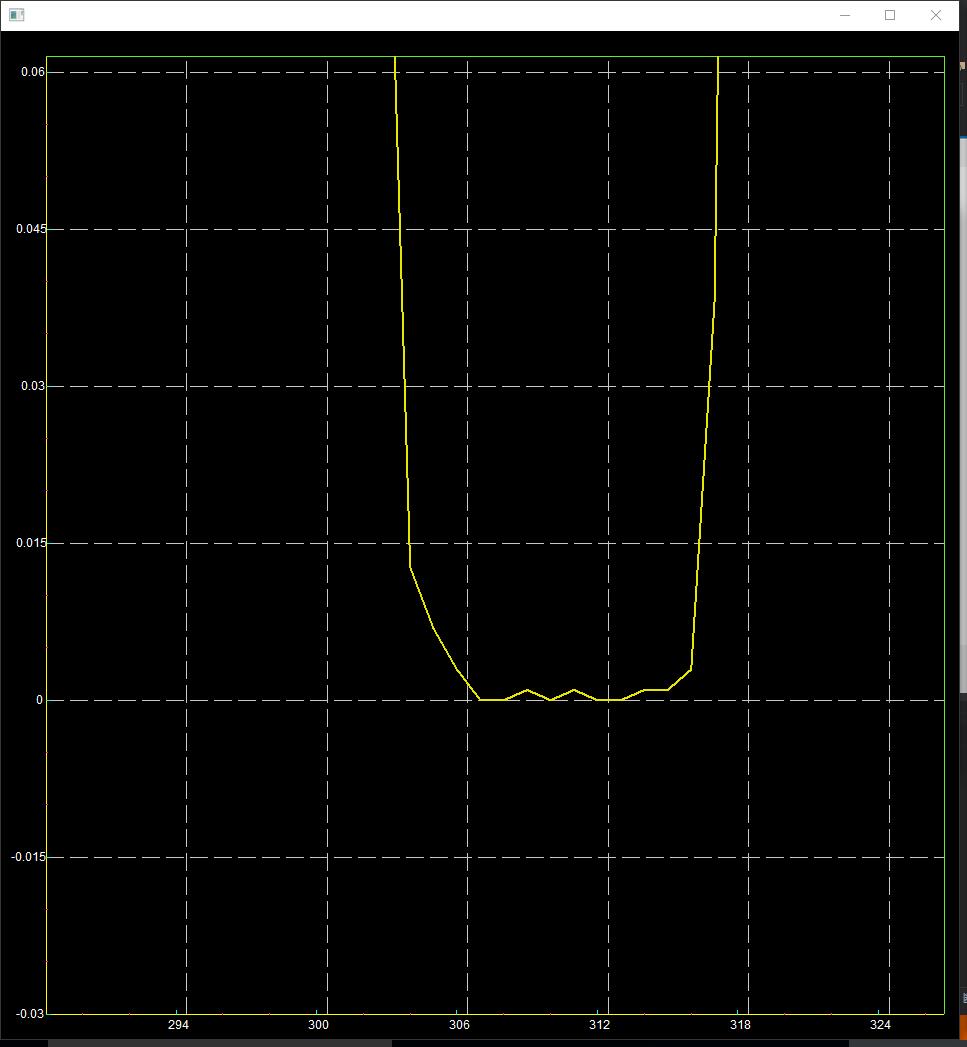Close the plot window
The height and width of the screenshot is (1047, 967).
[936, 15]
